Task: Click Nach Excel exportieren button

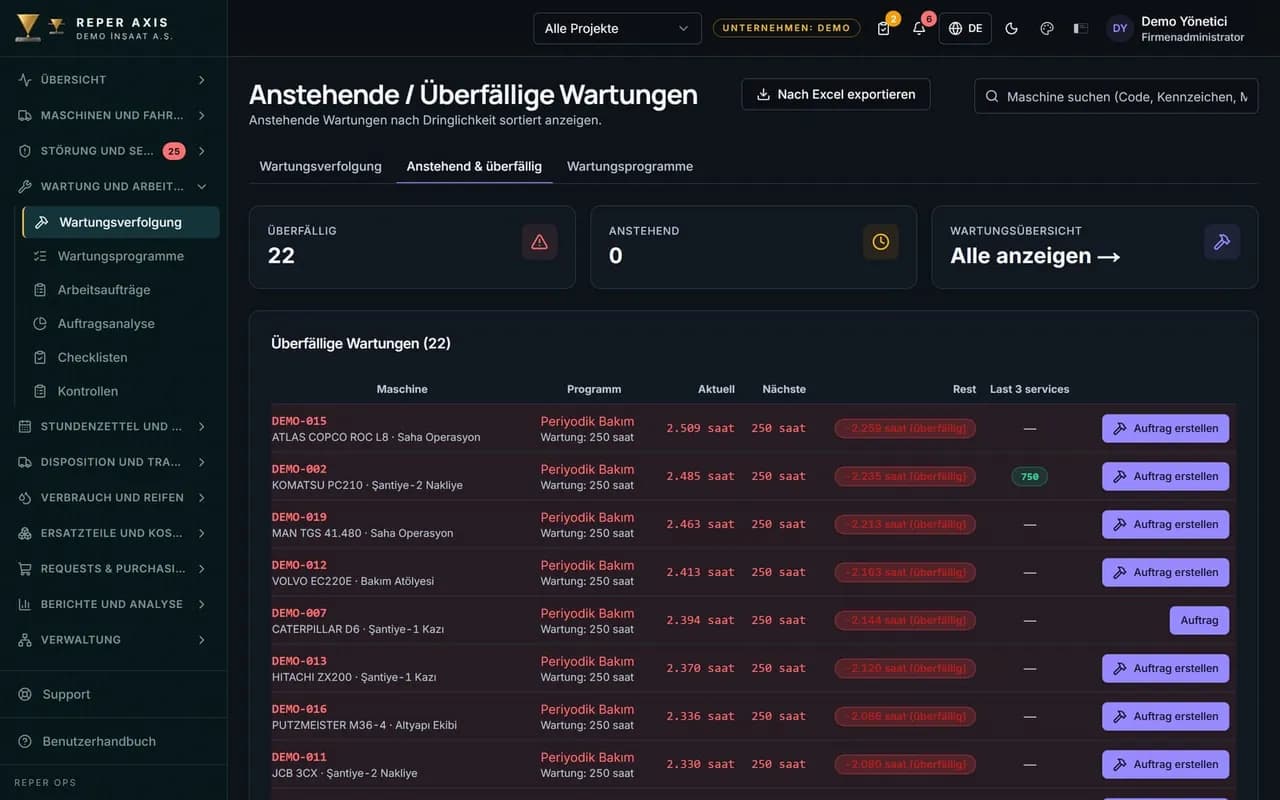Action: [x=836, y=94]
